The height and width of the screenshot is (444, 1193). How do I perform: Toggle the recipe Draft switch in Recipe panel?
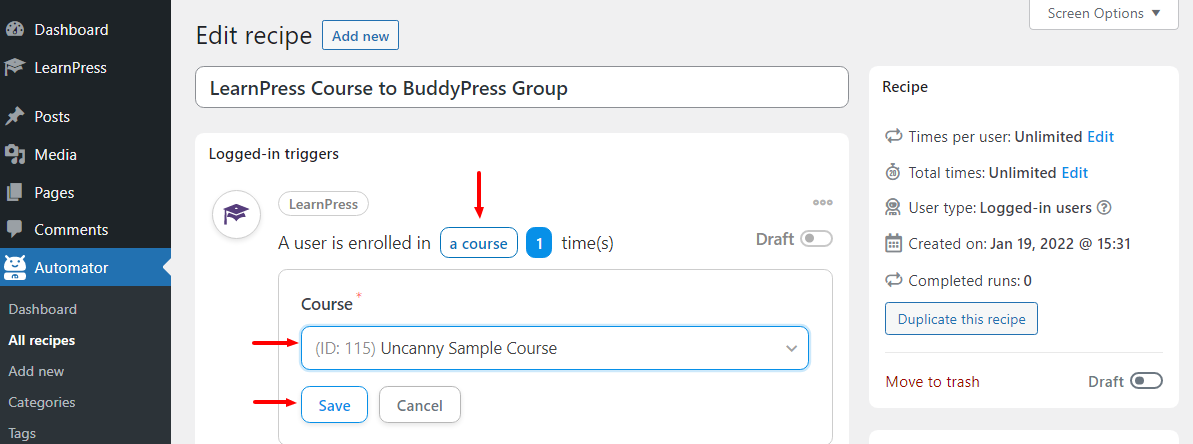pyautogui.click(x=1147, y=381)
